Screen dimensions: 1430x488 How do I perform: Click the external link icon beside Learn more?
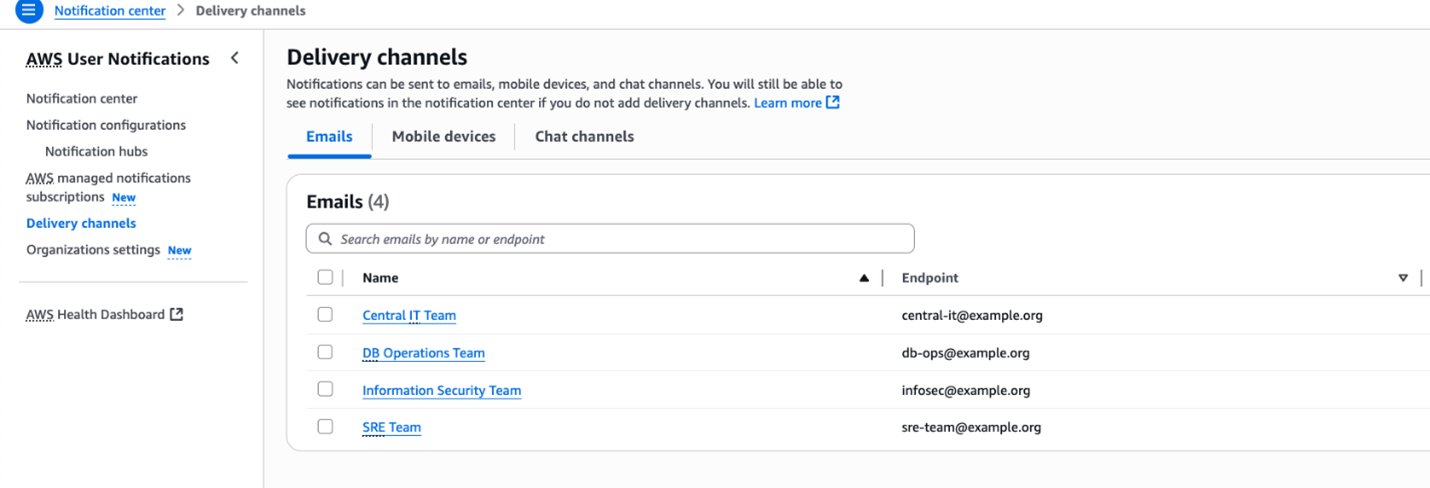(x=833, y=103)
